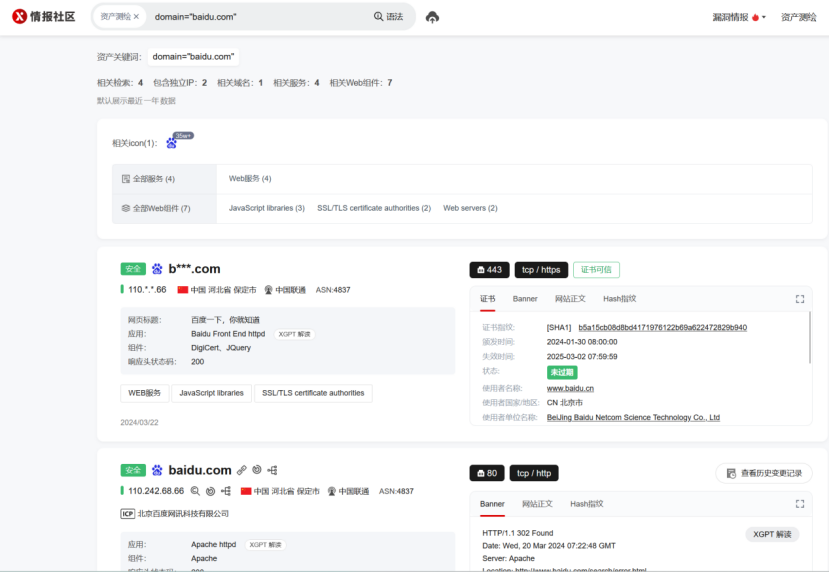830x572 pixels.
Task: Click the ICP badge icon
Action: click(128, 514)
